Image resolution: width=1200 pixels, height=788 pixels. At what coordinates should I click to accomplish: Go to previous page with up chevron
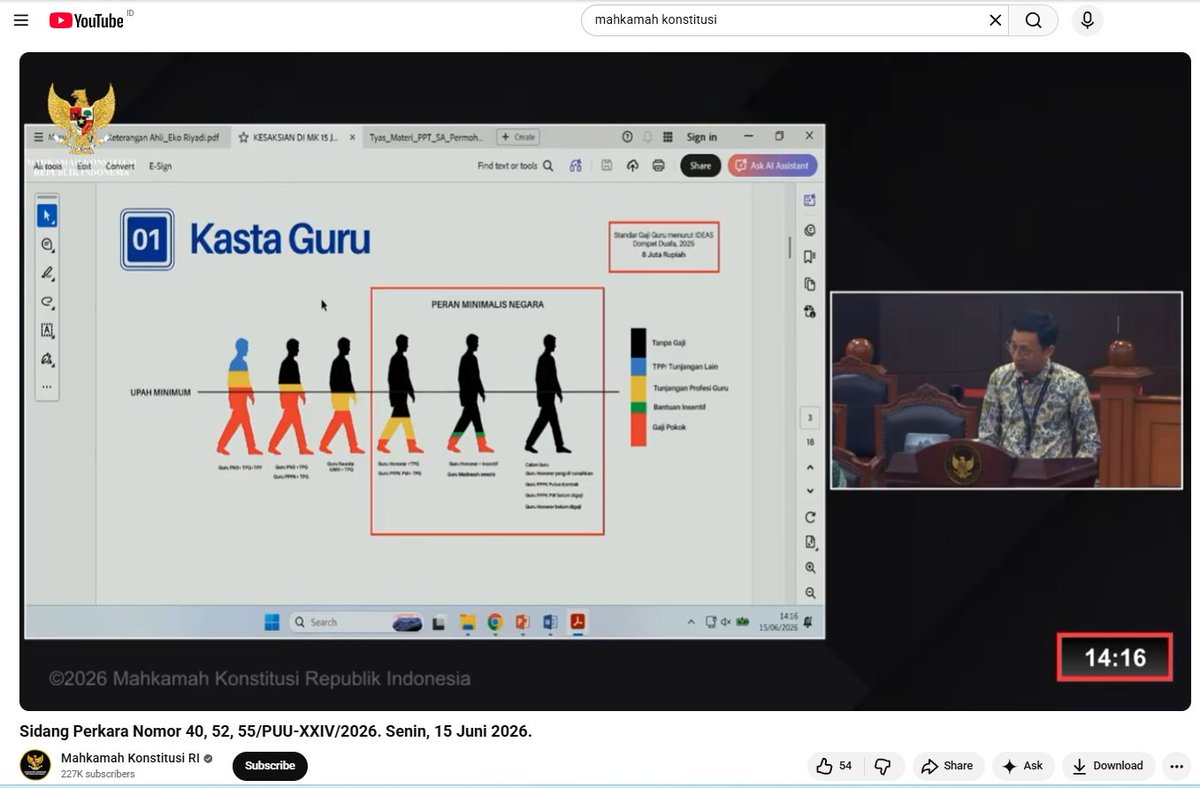coord(810,466)
